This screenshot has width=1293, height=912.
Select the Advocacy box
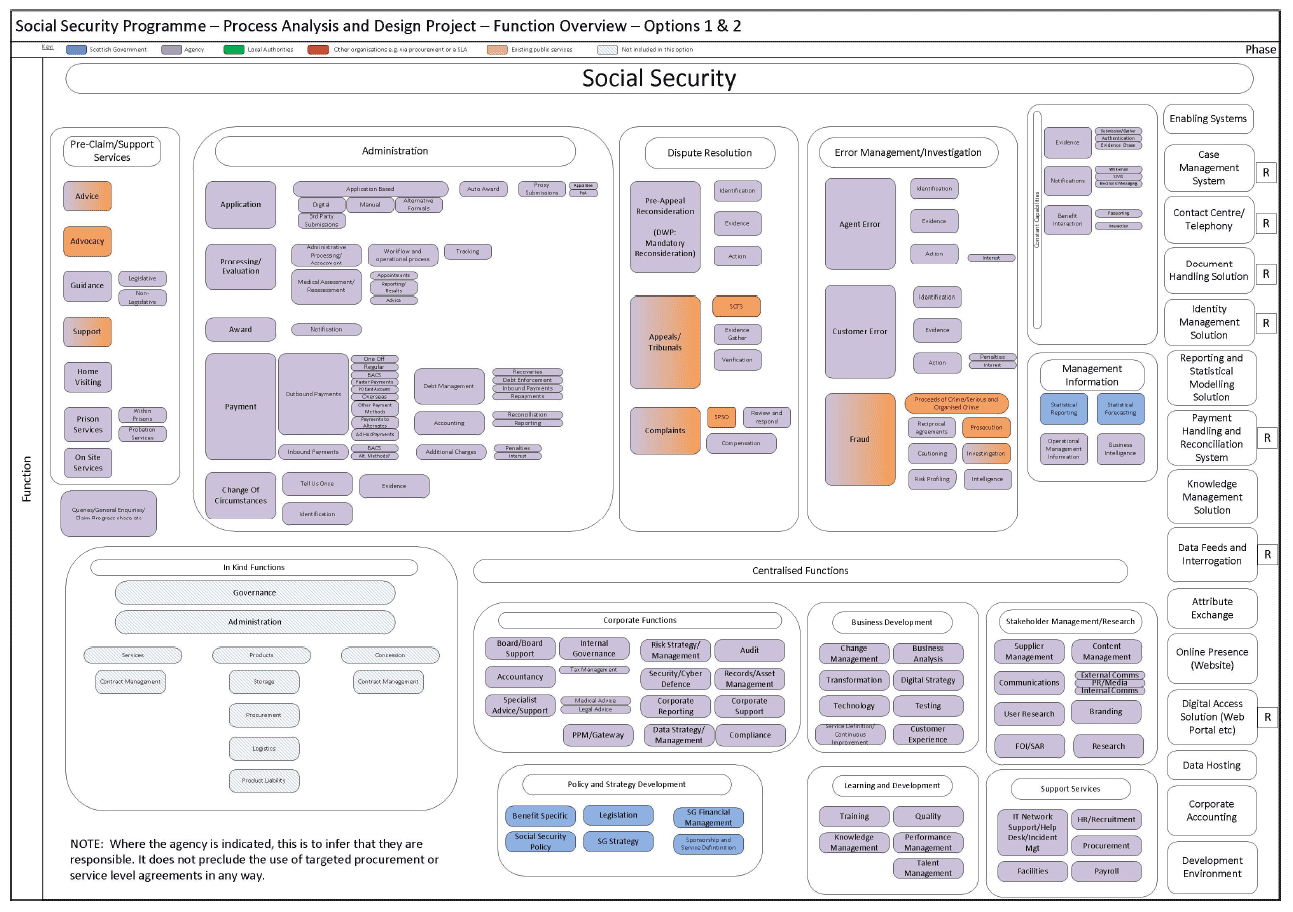(x=87, y=242)
